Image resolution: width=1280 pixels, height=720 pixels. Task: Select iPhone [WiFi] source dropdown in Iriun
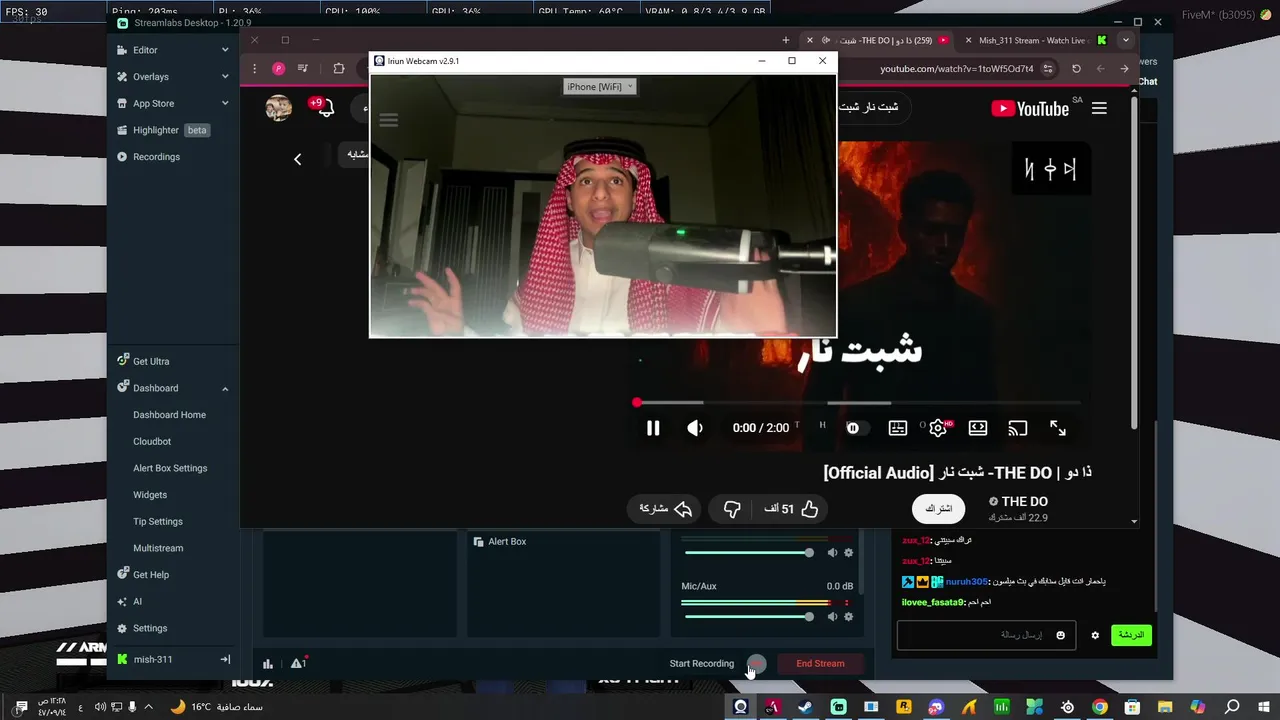(600, 87)
